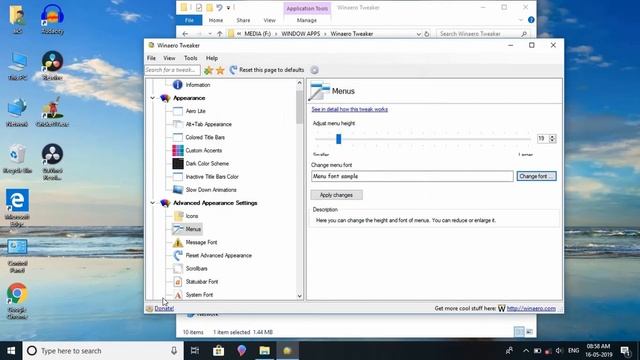
Task: Click the System Font letter A icon
Action: pyautogui.click(x=178, y=295)
